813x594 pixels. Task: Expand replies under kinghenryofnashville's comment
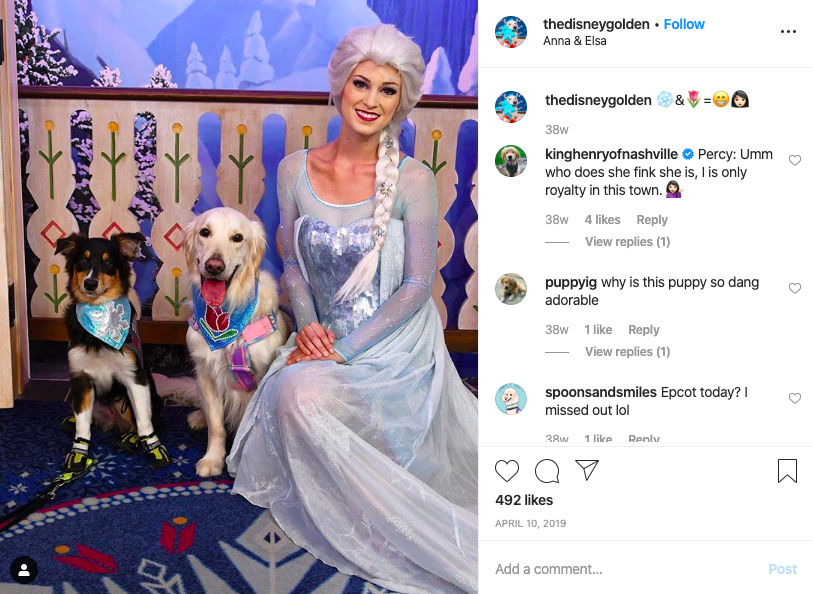click(627, 242)
